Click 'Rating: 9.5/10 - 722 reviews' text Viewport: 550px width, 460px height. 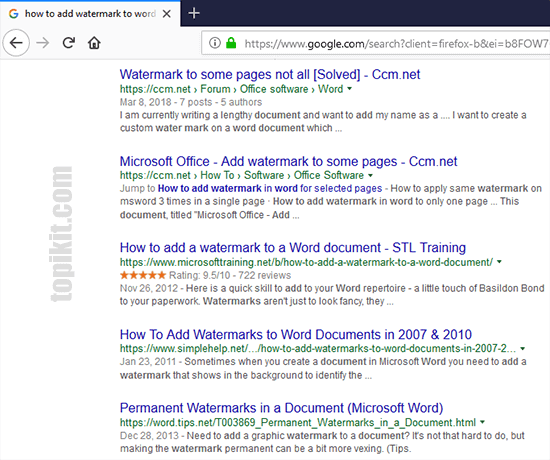click(x=230, y=275)
